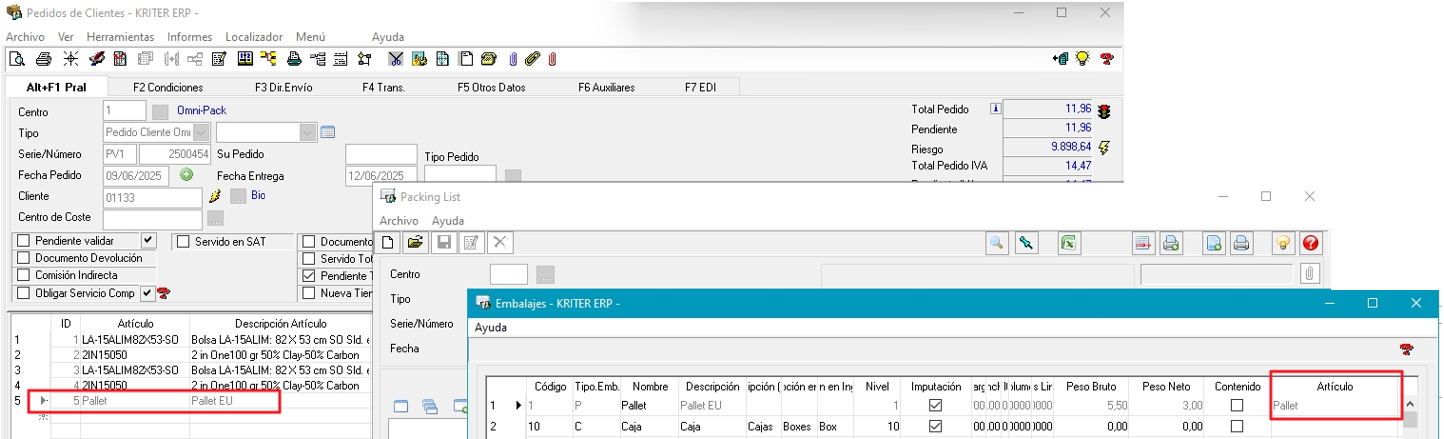Click the Cliente input field containing 01133
The height and width of the screenshot is (439, 1444).
pyautogui.click(x=152, y=197)
